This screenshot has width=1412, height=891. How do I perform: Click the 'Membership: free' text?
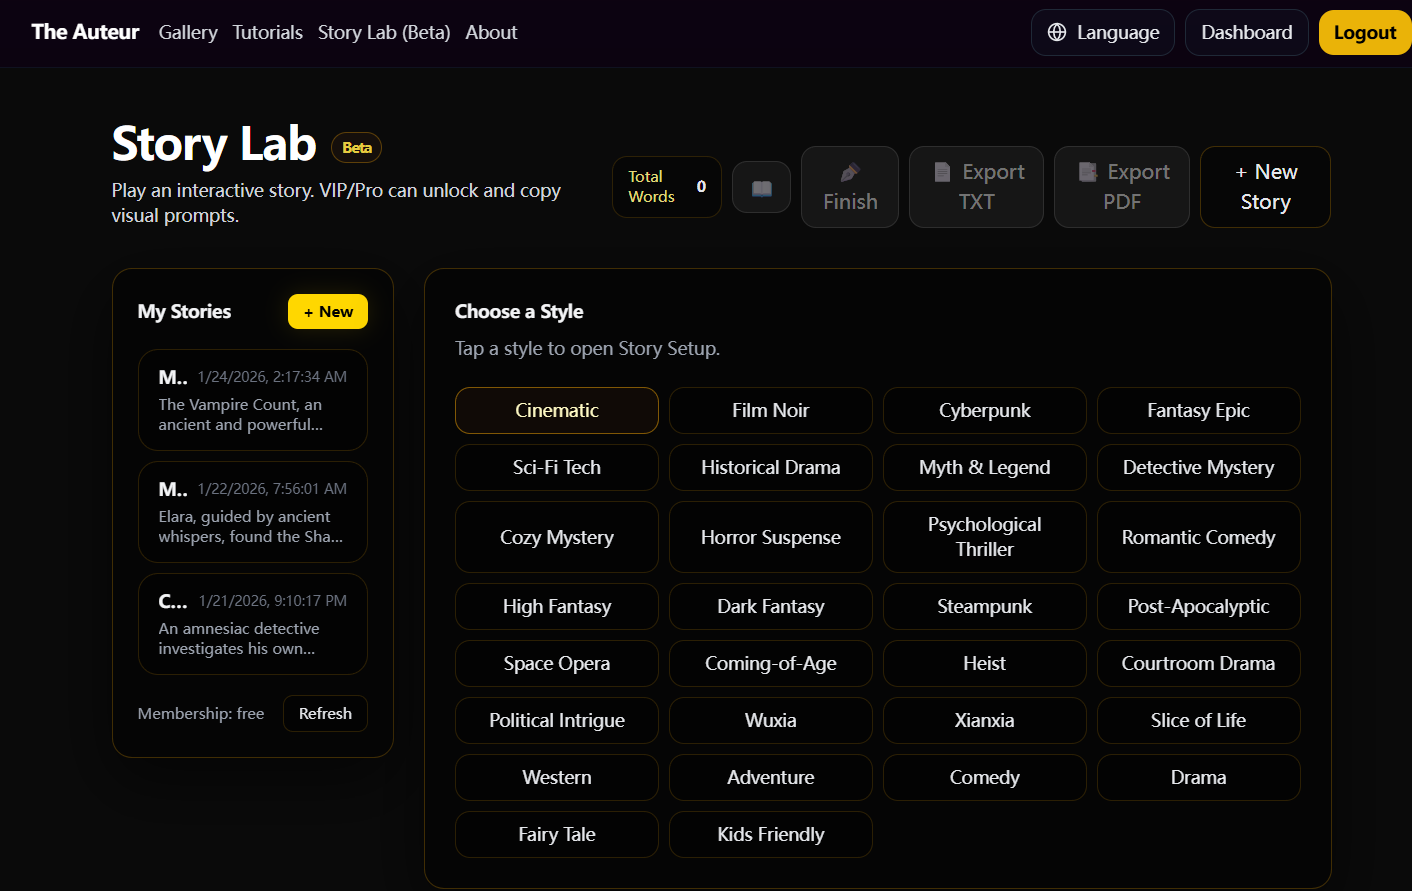(x=201, y=713)
